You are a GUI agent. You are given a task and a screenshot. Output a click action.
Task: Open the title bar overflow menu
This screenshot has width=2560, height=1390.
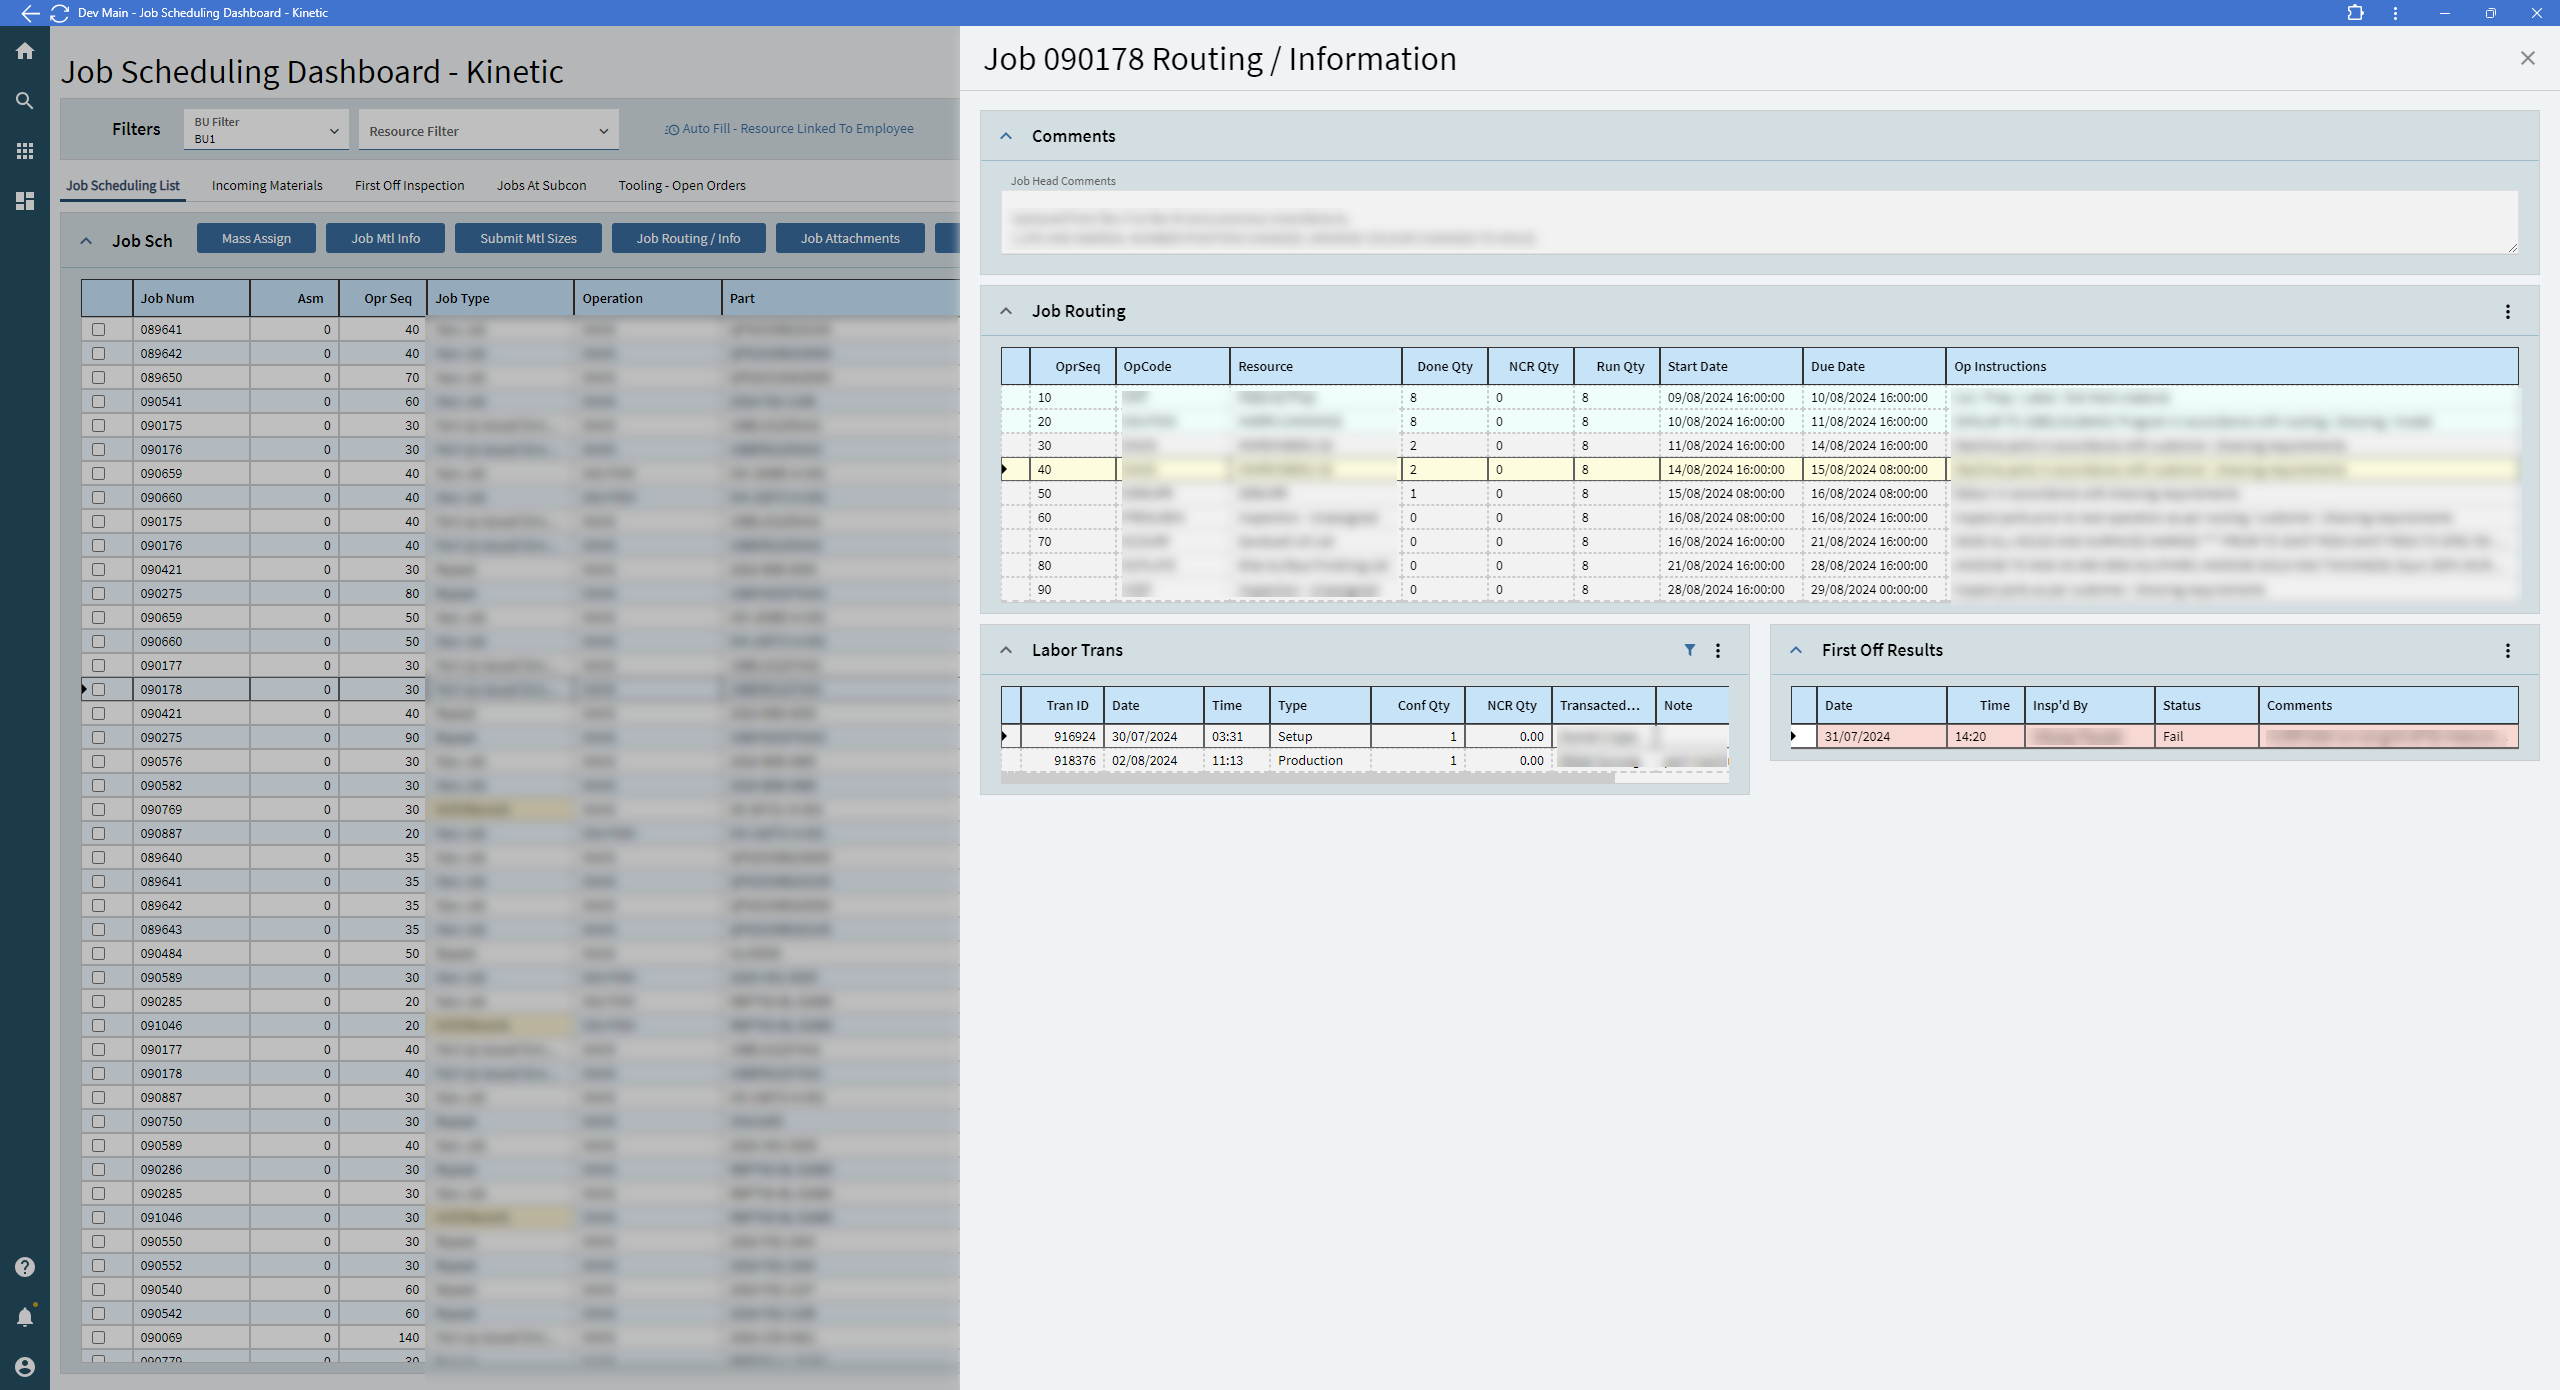(x=2395, y=13)
